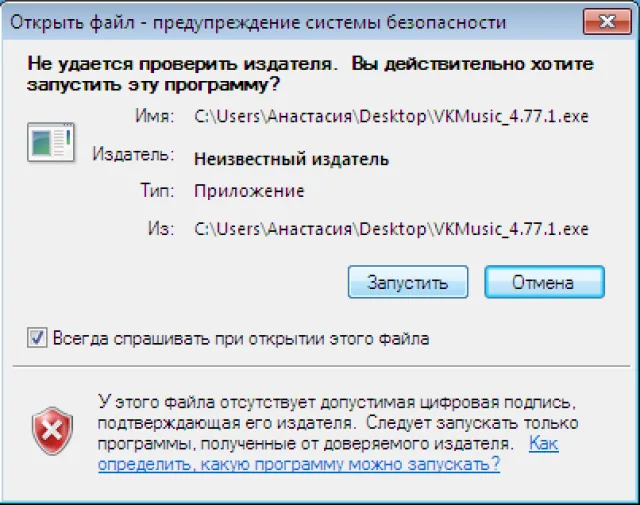Click the Неизвестный издатель text
This screenshot has height=505, width=640.
tap(291, 159)
